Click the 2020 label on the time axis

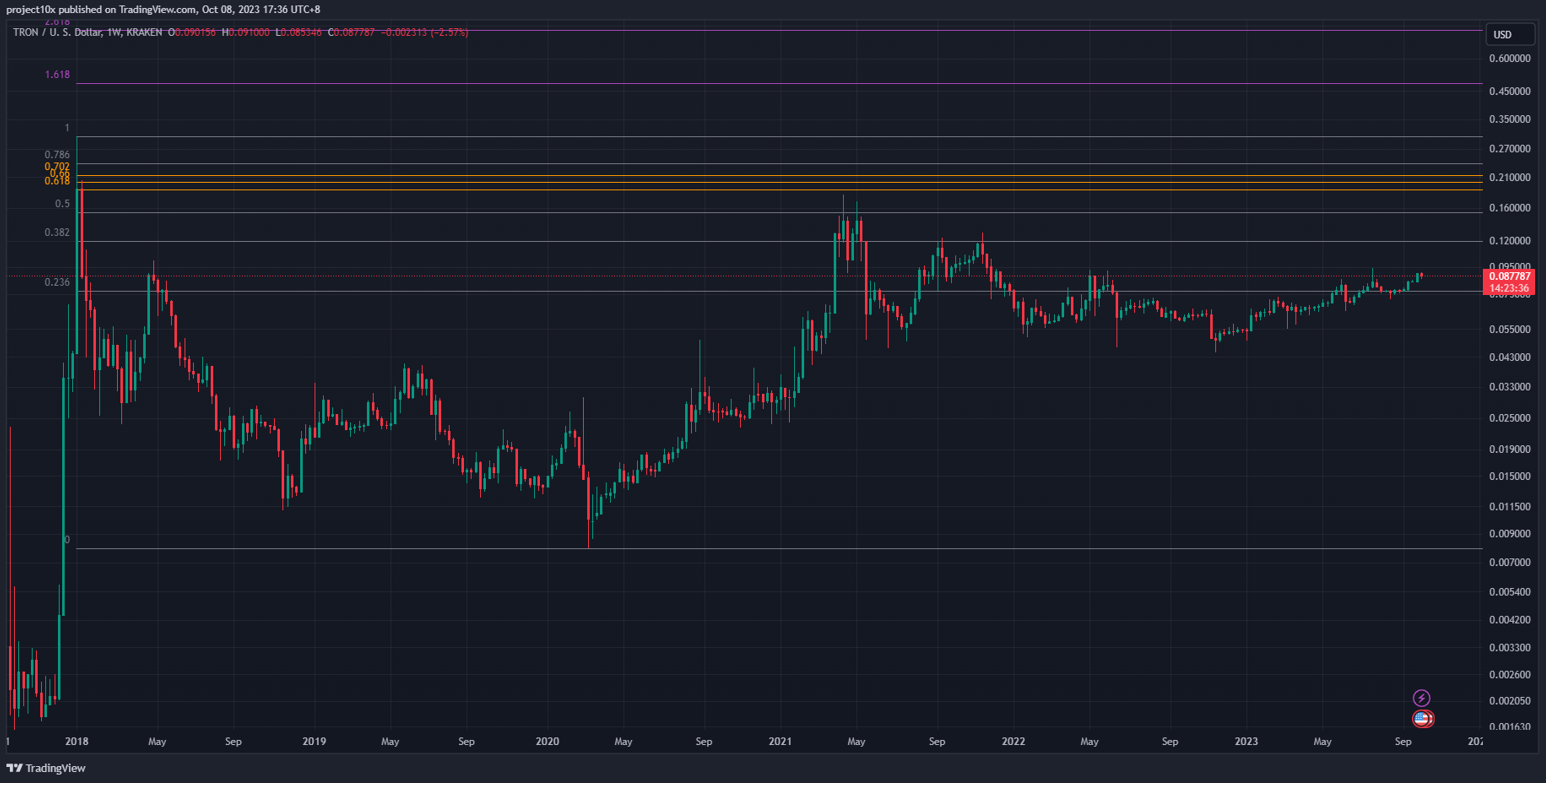(x=547, y=742)
